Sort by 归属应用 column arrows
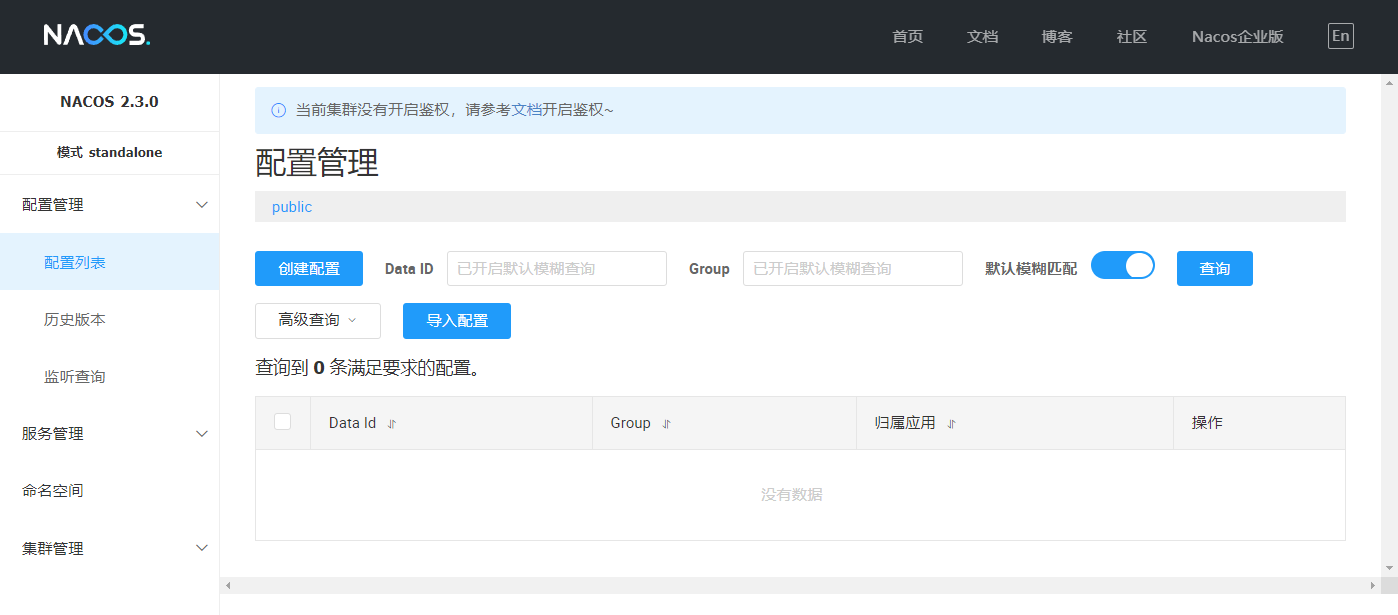The height and width of the screenshot is (615, 1398). point(951,424)
